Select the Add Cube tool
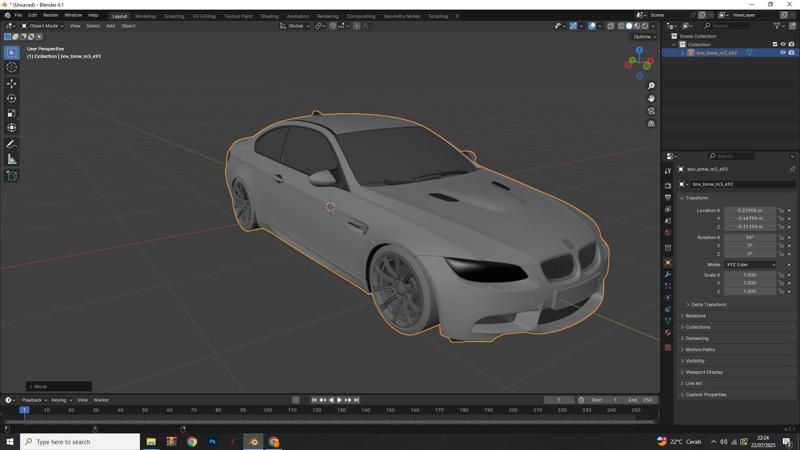 [x=11, y=176]
